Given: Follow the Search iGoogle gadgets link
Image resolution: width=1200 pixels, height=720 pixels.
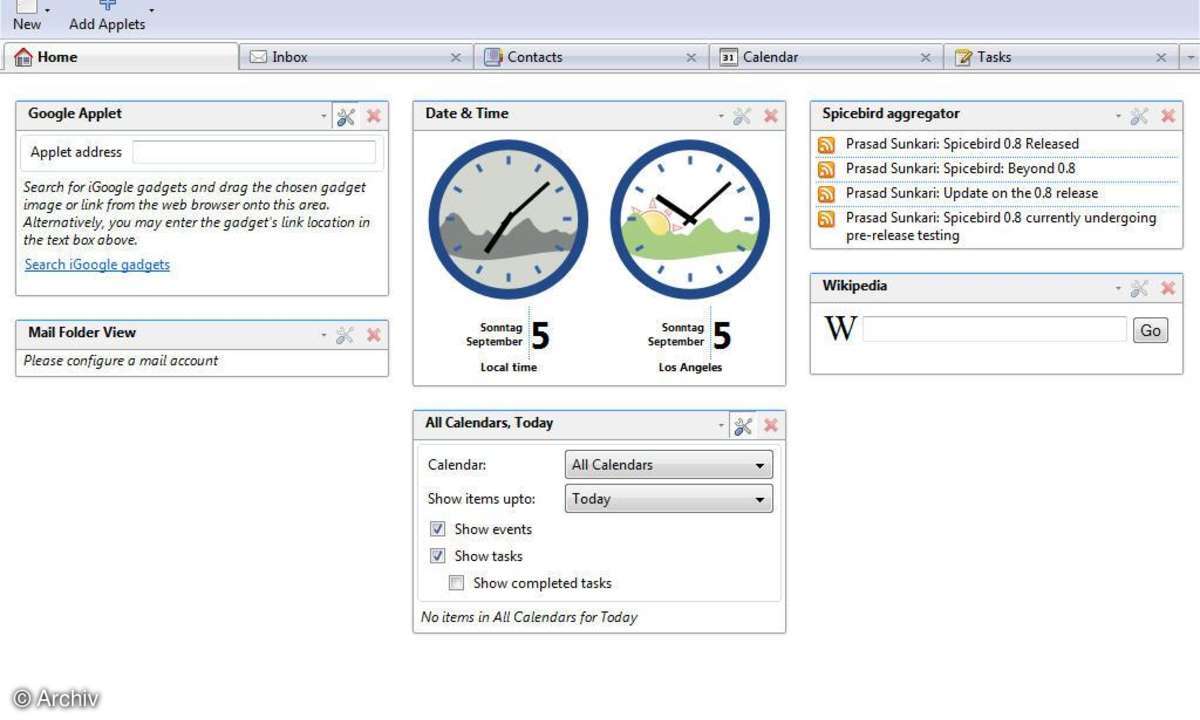Looking at the screenshot, I should point(97,264).
